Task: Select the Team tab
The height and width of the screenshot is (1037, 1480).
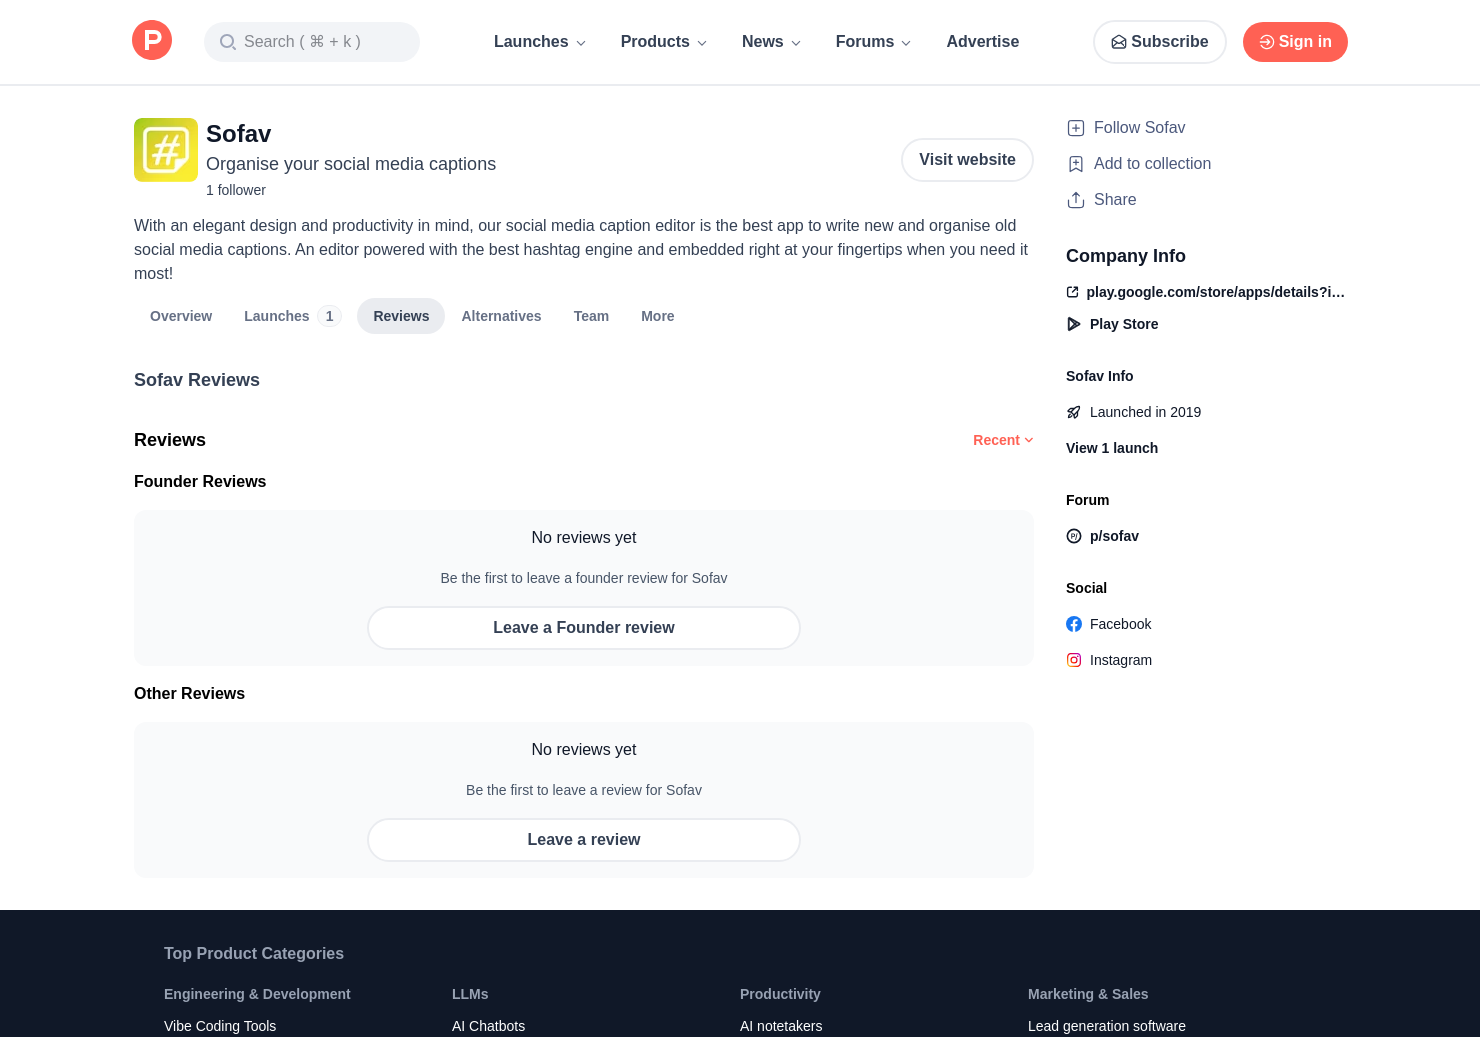Action: click(x=591, y=316)
